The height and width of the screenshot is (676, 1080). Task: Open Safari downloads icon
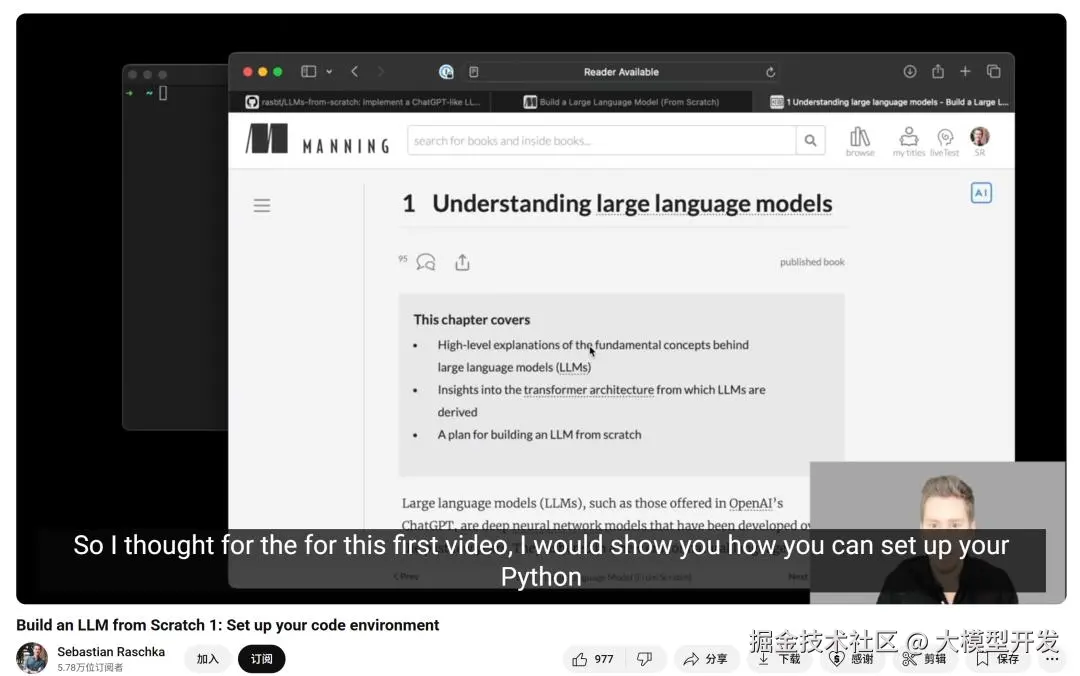(x=910, y=72)
